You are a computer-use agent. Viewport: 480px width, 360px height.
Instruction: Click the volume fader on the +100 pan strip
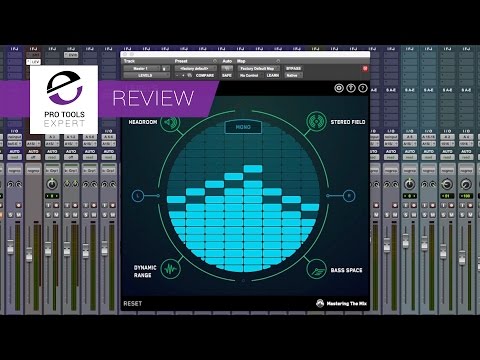click(462, 257)
